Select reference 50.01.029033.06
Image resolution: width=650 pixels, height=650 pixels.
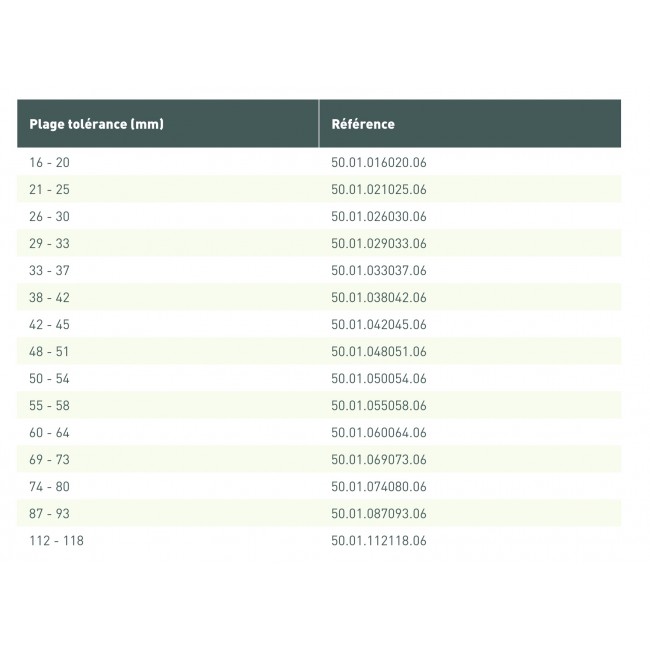[x=379, y=243]
